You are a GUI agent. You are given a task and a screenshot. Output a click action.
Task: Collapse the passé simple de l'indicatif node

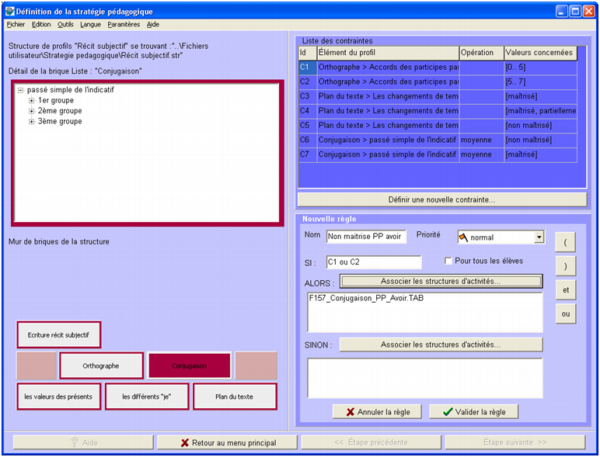click(x=20, y=90)
